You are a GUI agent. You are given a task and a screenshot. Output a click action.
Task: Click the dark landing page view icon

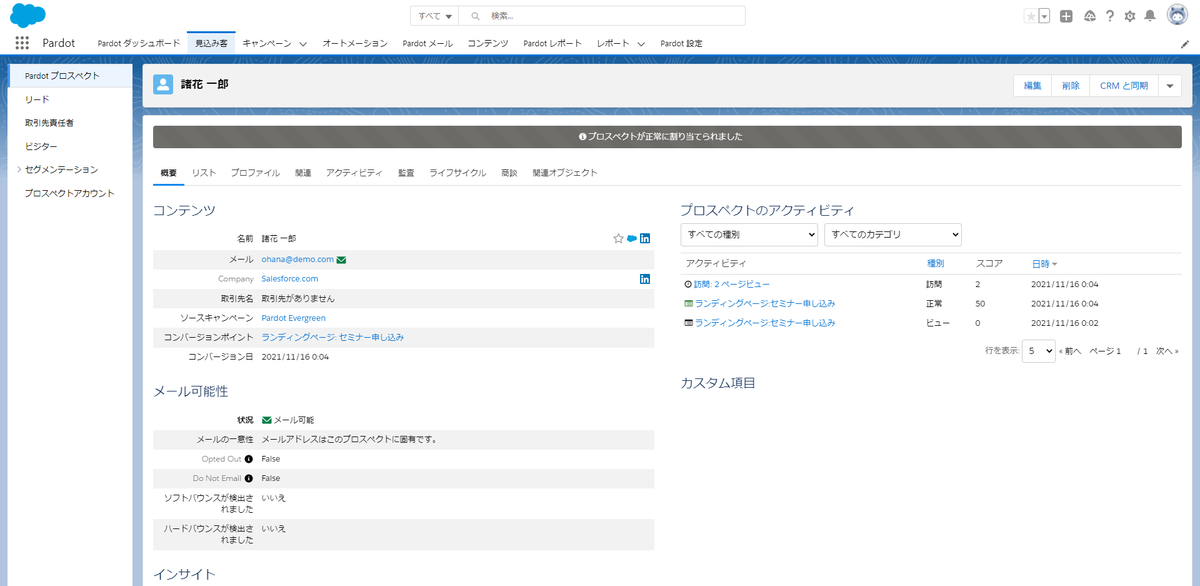(x=688, y=323)
